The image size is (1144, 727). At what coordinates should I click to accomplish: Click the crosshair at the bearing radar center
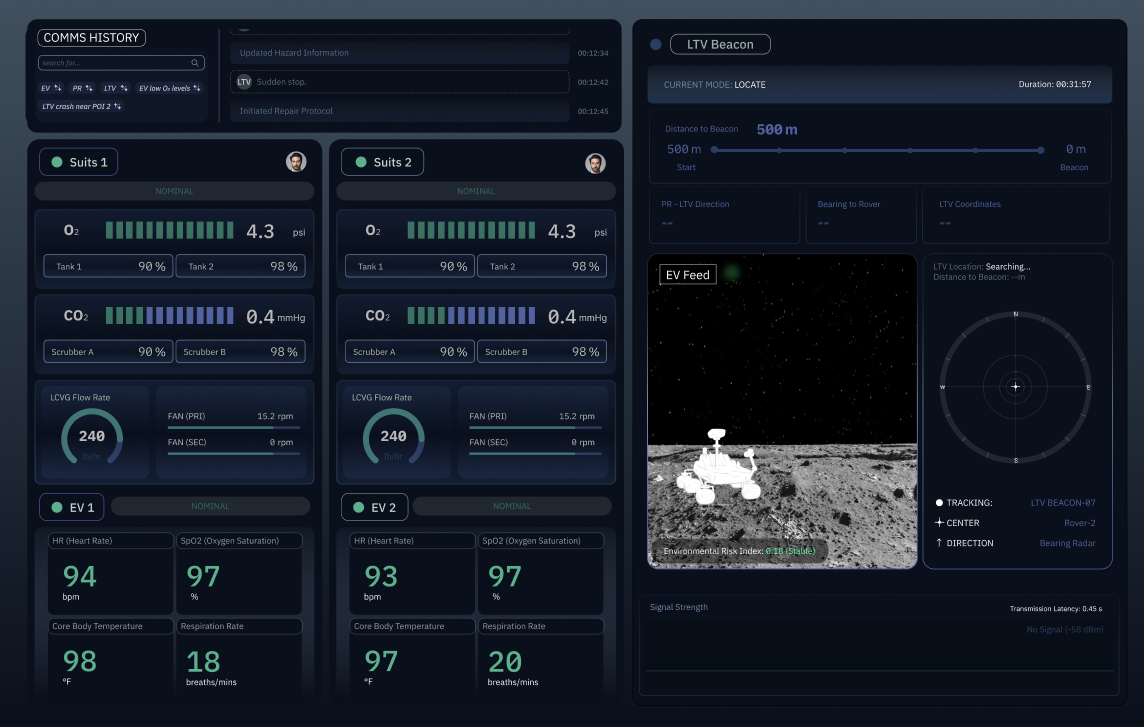pos(1016,387)
